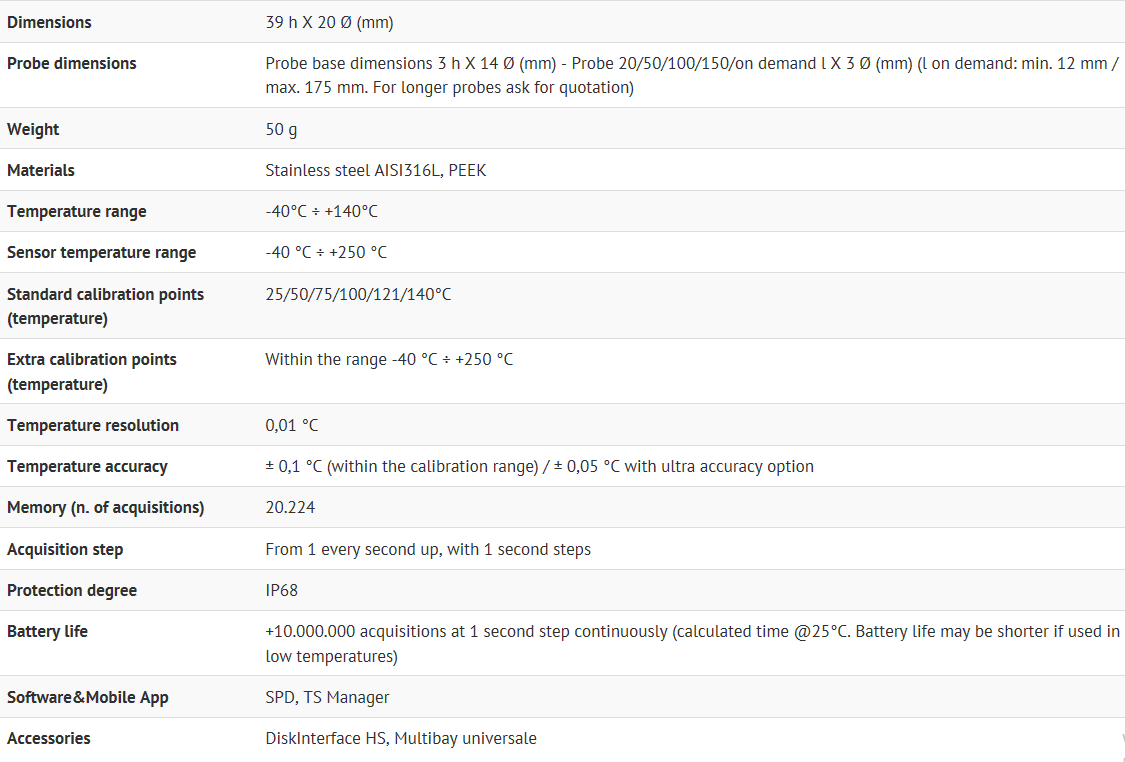
Task: Click the Acquisition step label
Action: [x=65, y=549]
